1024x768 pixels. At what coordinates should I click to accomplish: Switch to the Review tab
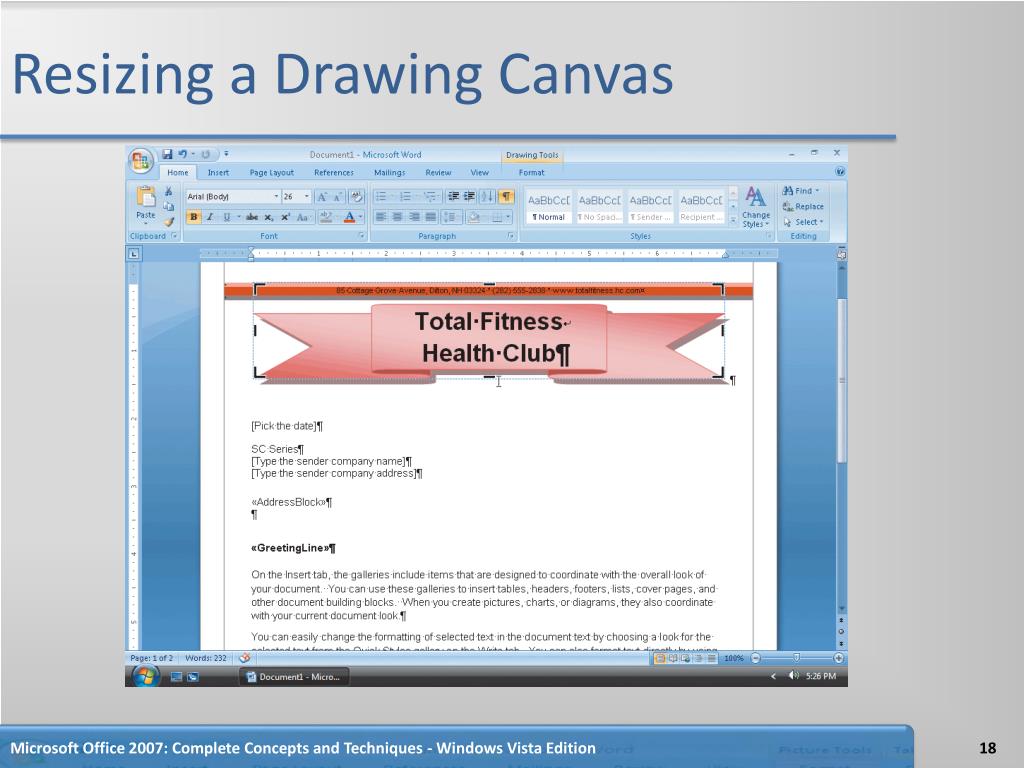click(438, 172)
